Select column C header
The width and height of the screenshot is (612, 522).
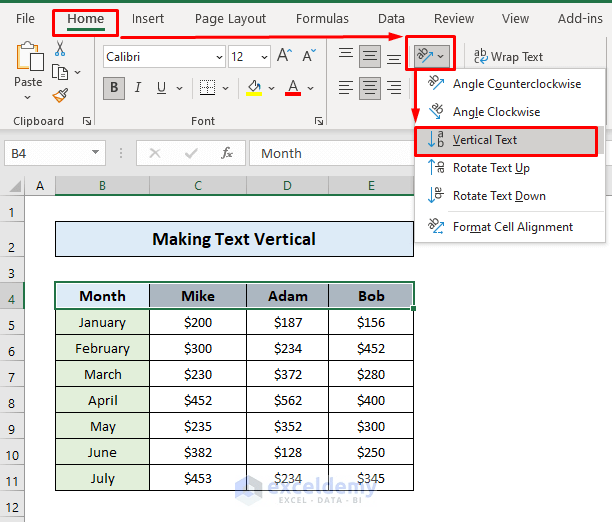[x=198, y=185]
